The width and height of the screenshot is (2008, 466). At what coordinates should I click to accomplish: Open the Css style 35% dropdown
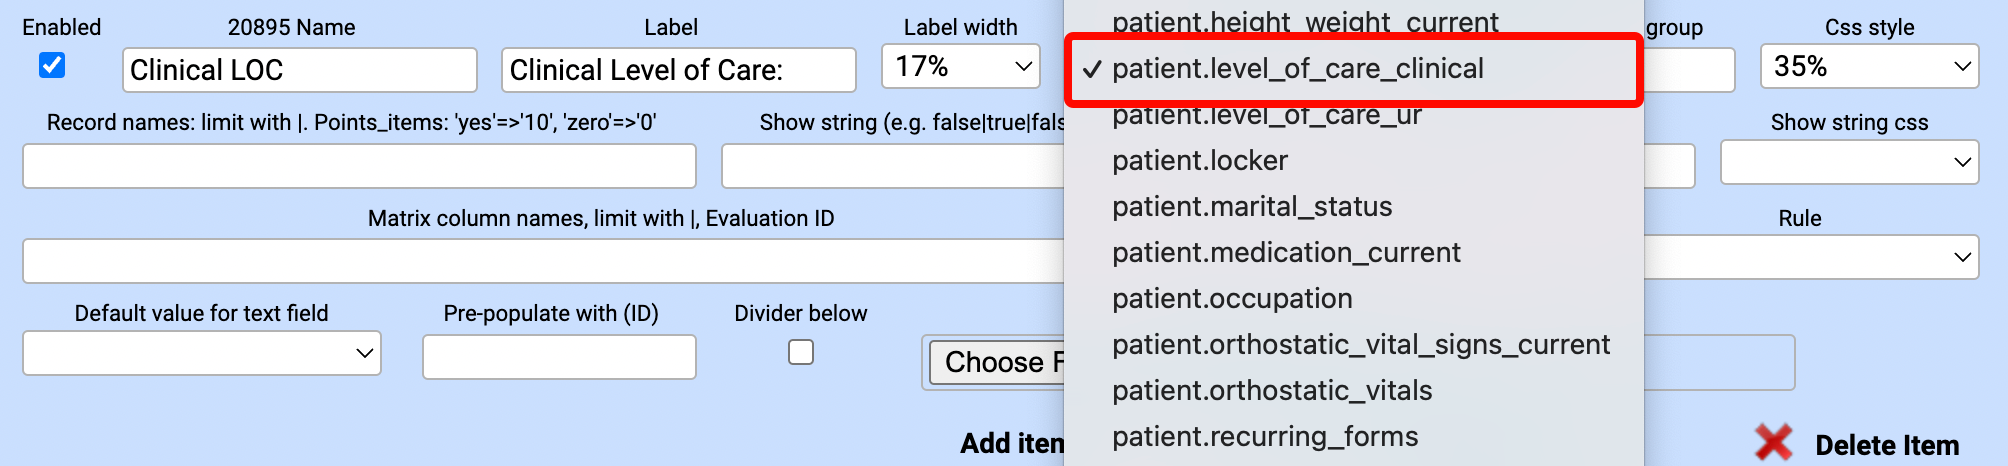click(x=1869, y=67)
